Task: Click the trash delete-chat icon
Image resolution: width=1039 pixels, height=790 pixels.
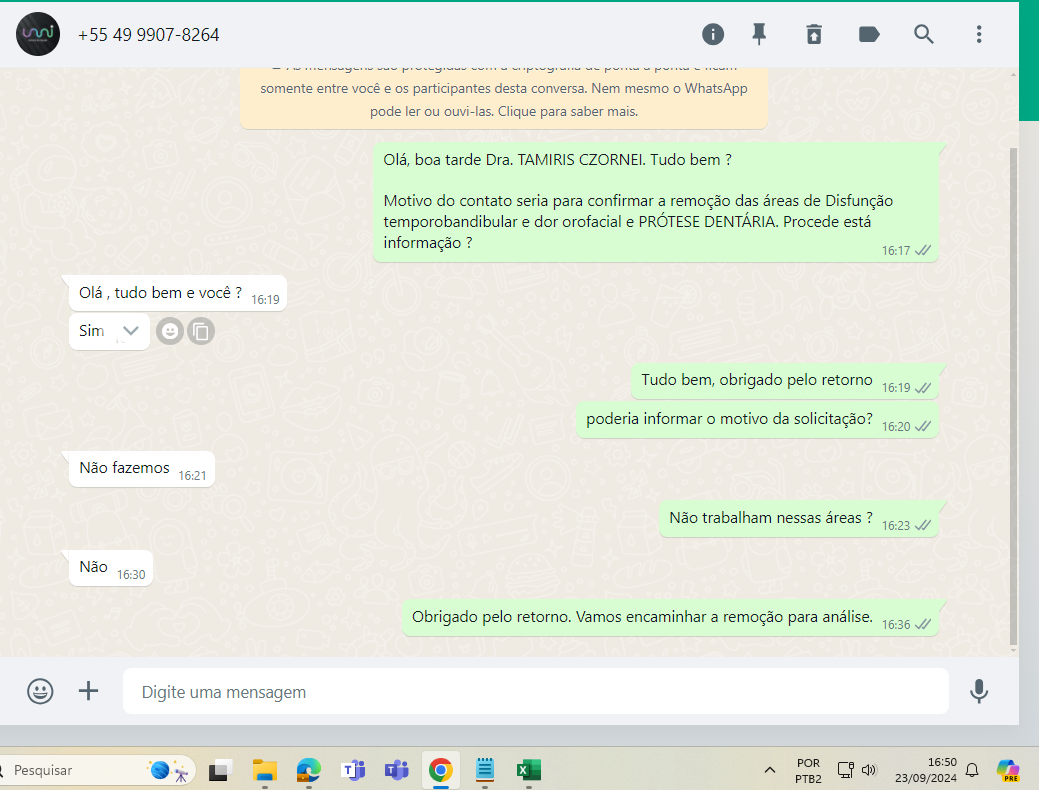Action: 814,34
